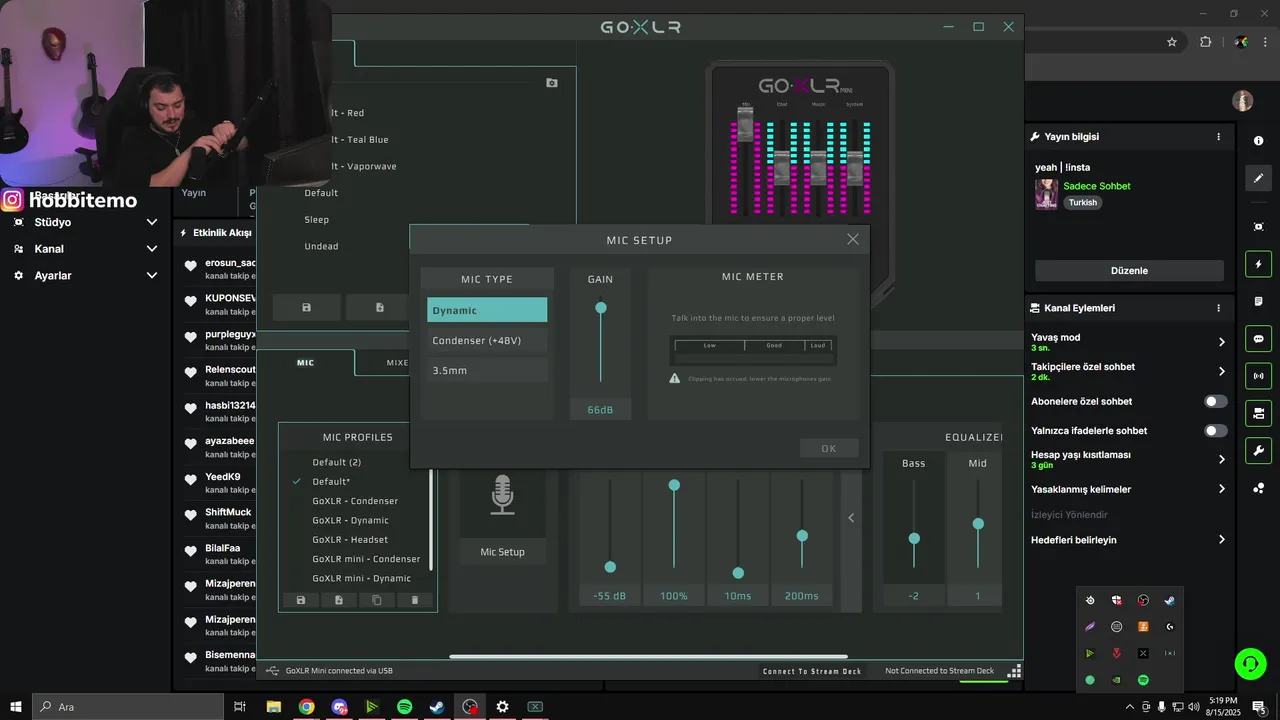
Task: Click the lightning quick actions icon
Action: click(1258, 264)
